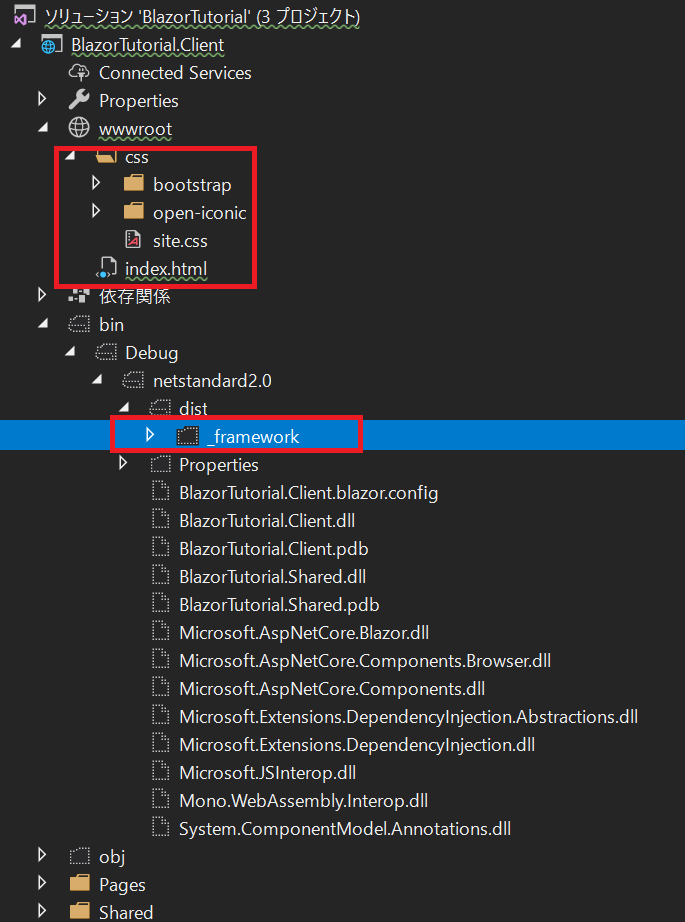685x922 pixels.
Task: Select BlazorTutorial.Shared.pdb file name
Action: [x=279, y=604]
